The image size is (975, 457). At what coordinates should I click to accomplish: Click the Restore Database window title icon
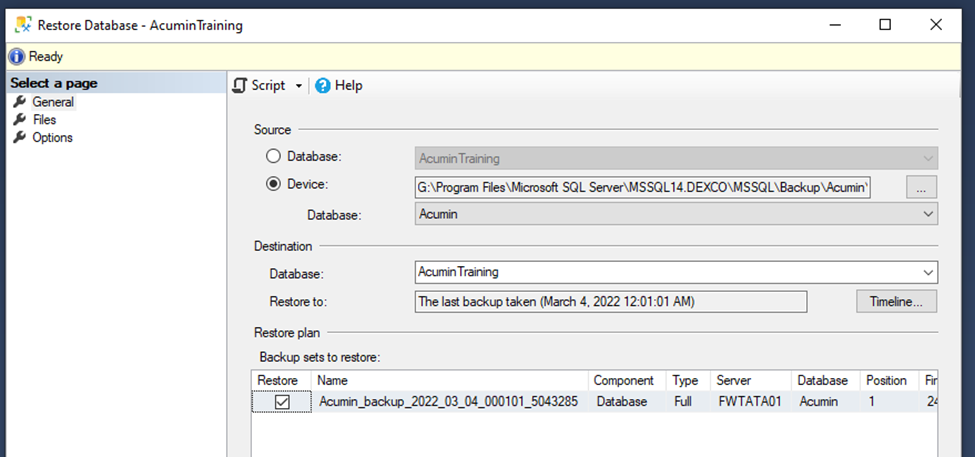pyautogui.click(x=23, y=25)
